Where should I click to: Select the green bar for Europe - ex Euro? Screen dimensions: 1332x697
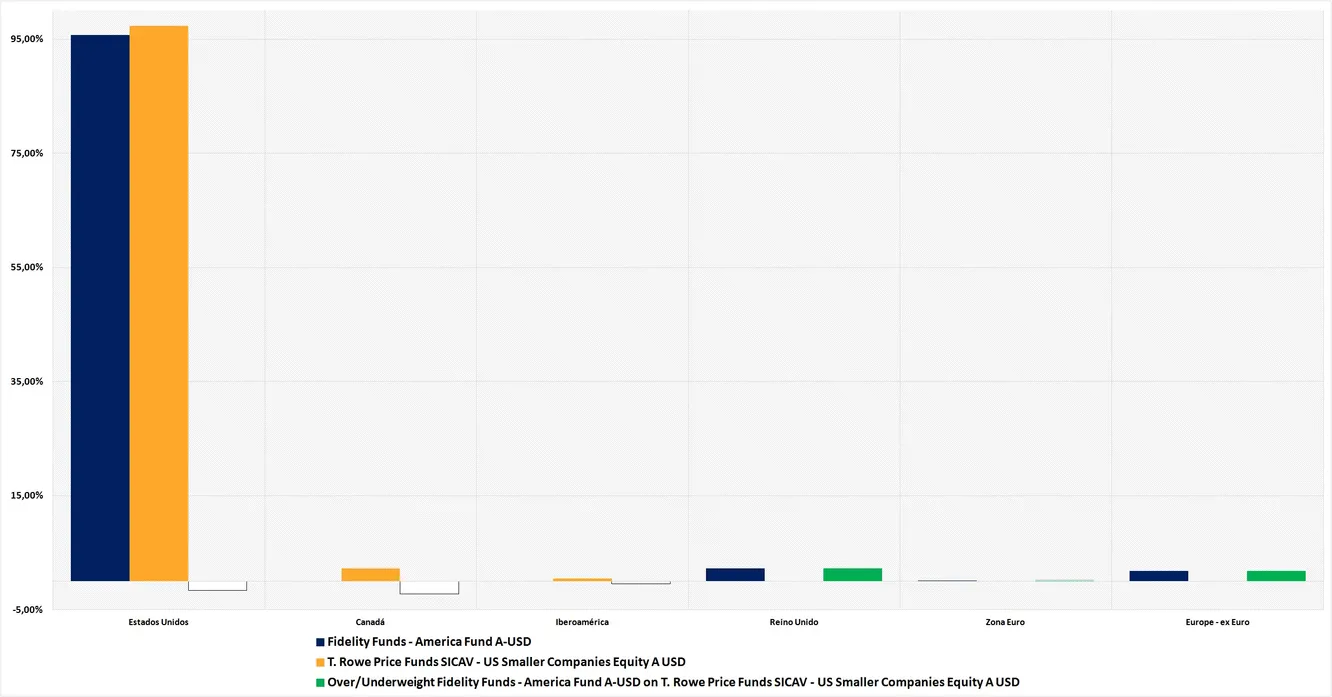point(1276,576)
